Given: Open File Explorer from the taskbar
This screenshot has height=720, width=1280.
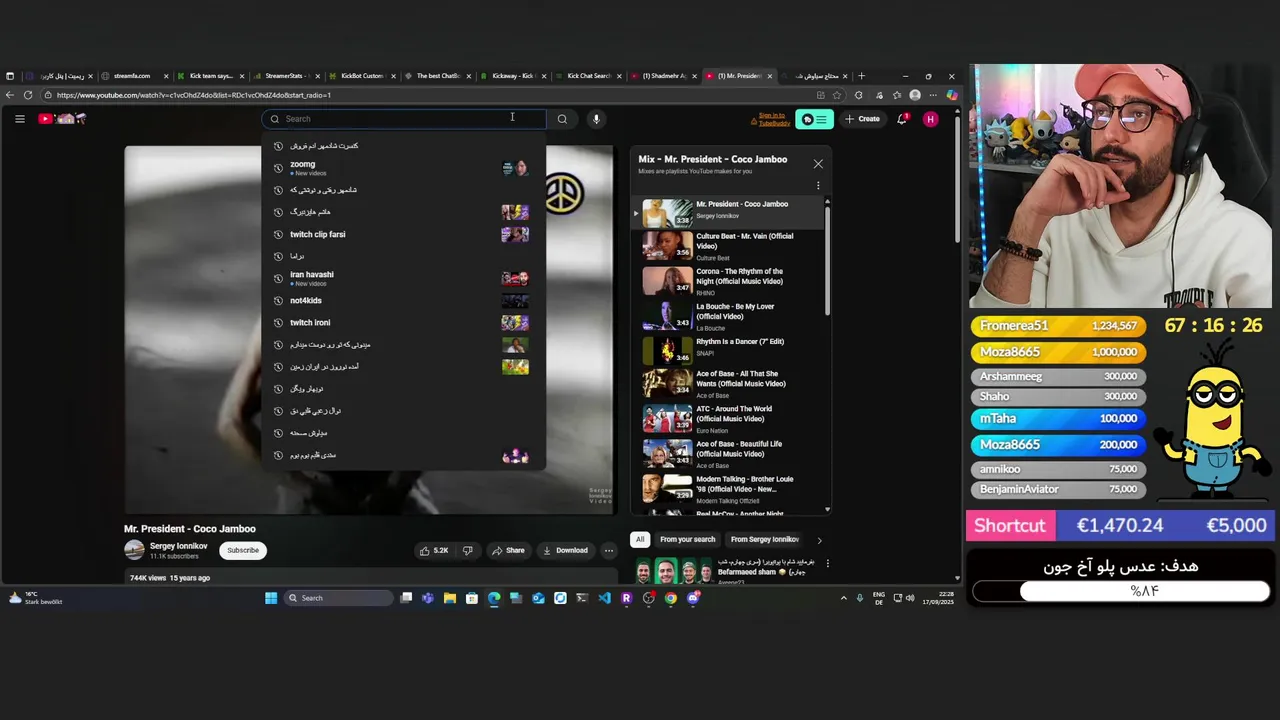Looking at the screenshot, I should (450, 598).
